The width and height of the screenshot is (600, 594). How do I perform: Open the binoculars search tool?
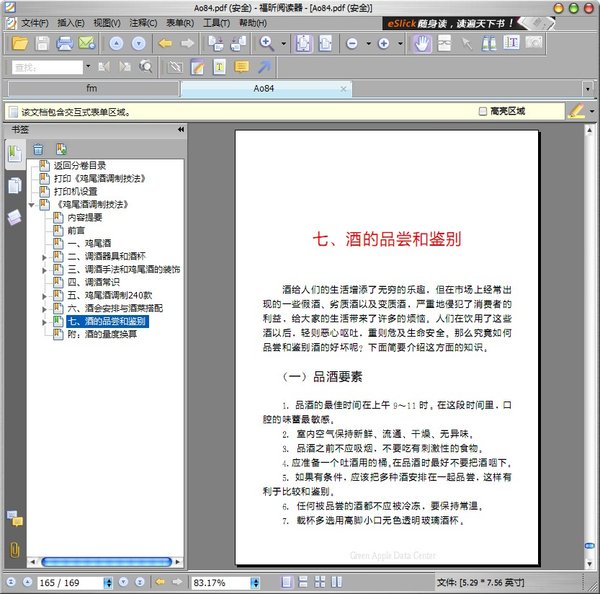coord(489,43)
